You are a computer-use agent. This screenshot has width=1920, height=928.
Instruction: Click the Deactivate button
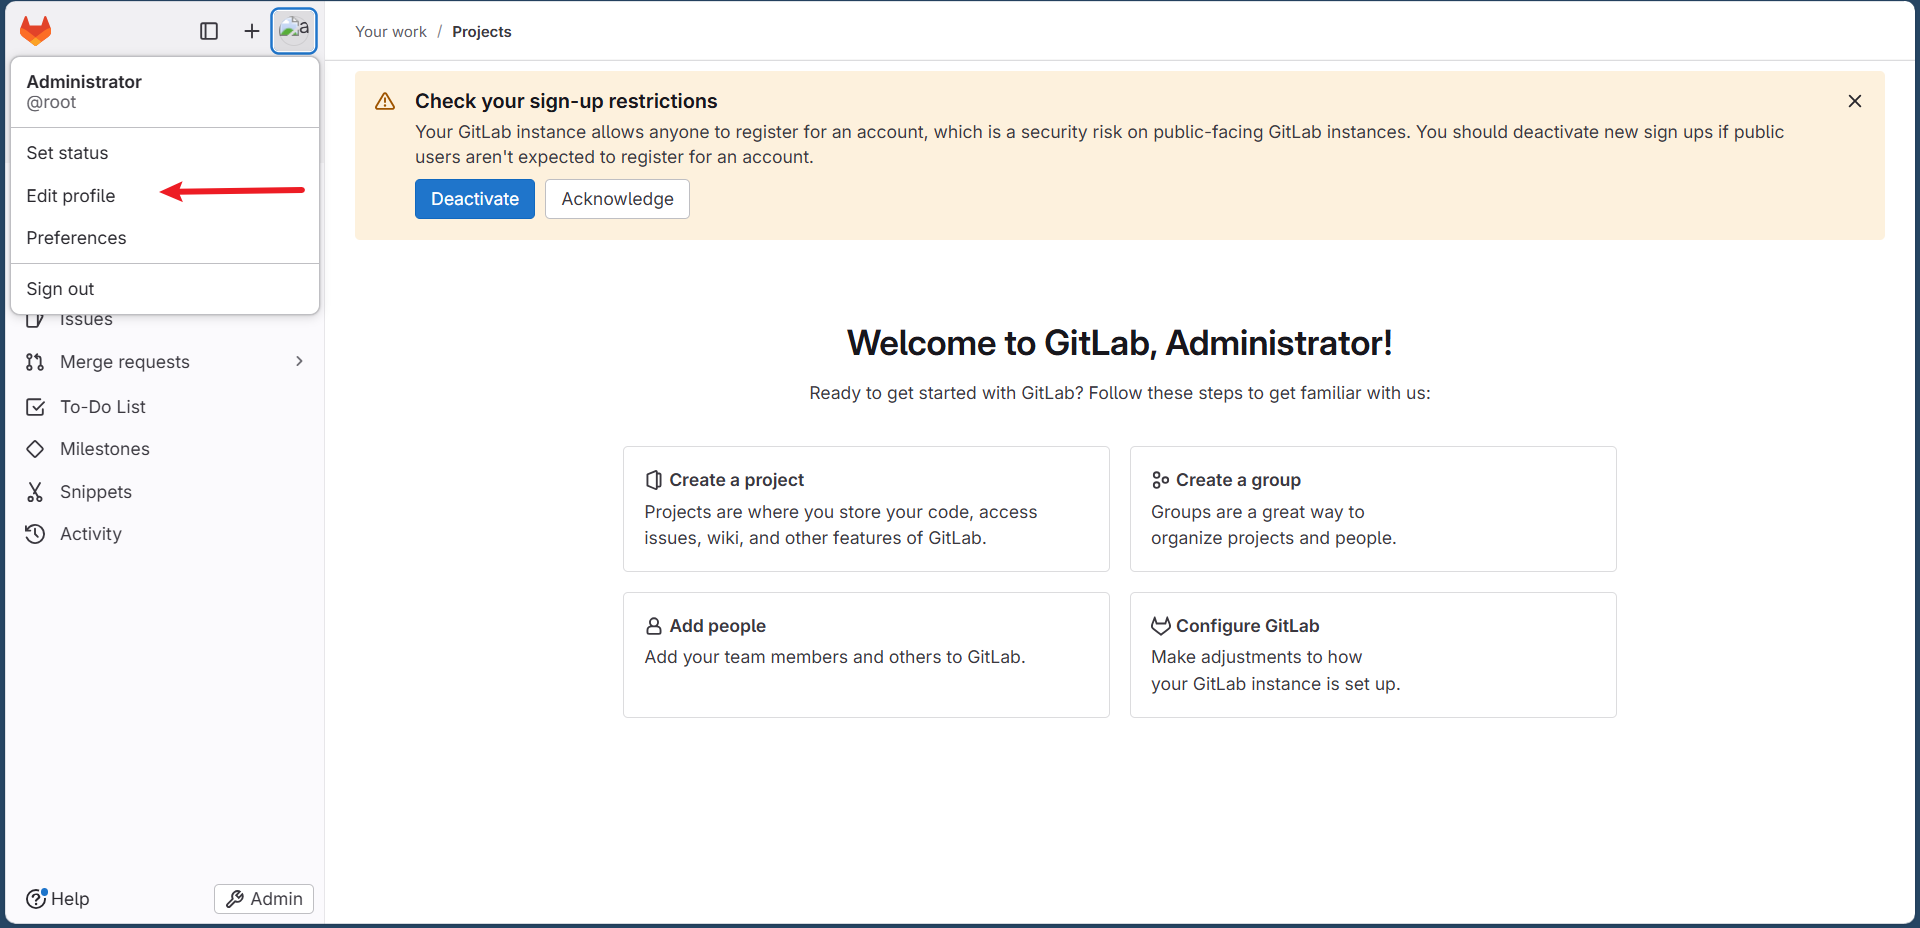pos(475,199)
